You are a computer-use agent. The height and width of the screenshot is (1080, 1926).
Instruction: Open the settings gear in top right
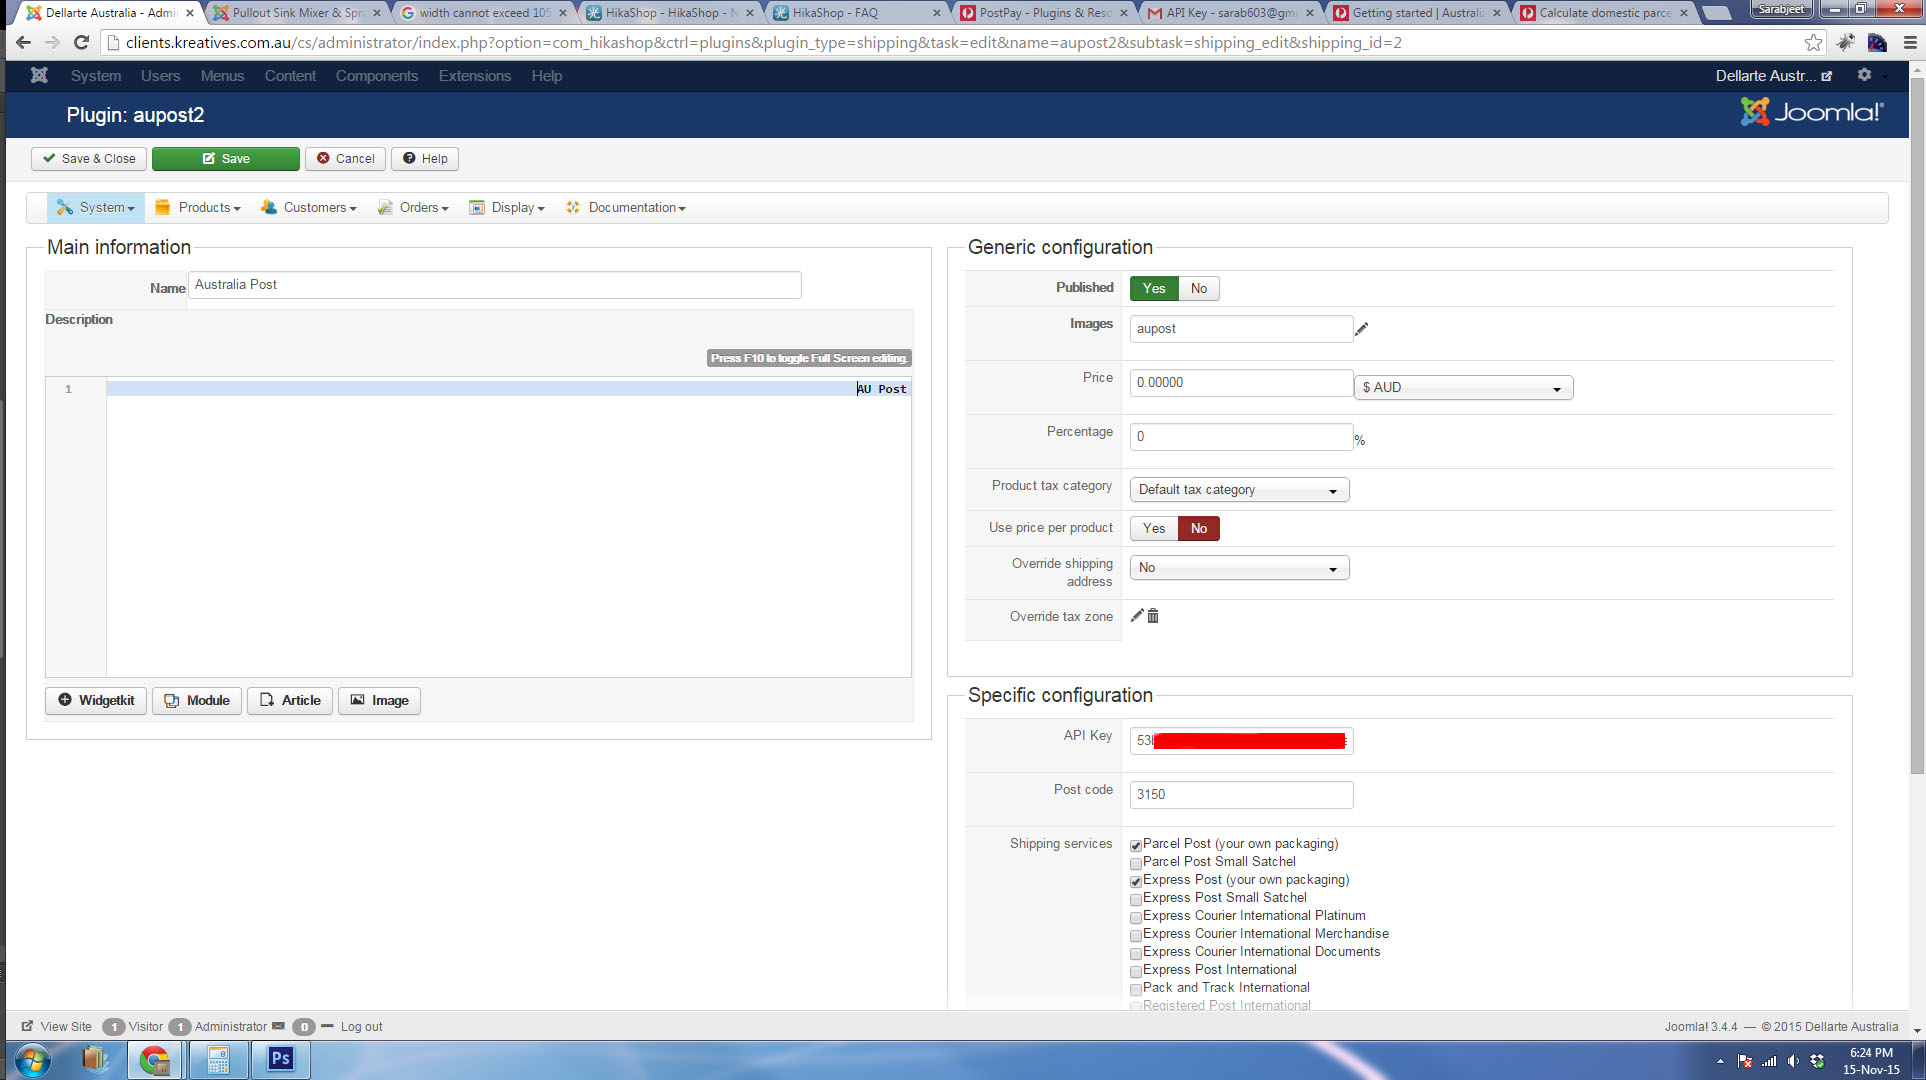tap(1864, 75)
